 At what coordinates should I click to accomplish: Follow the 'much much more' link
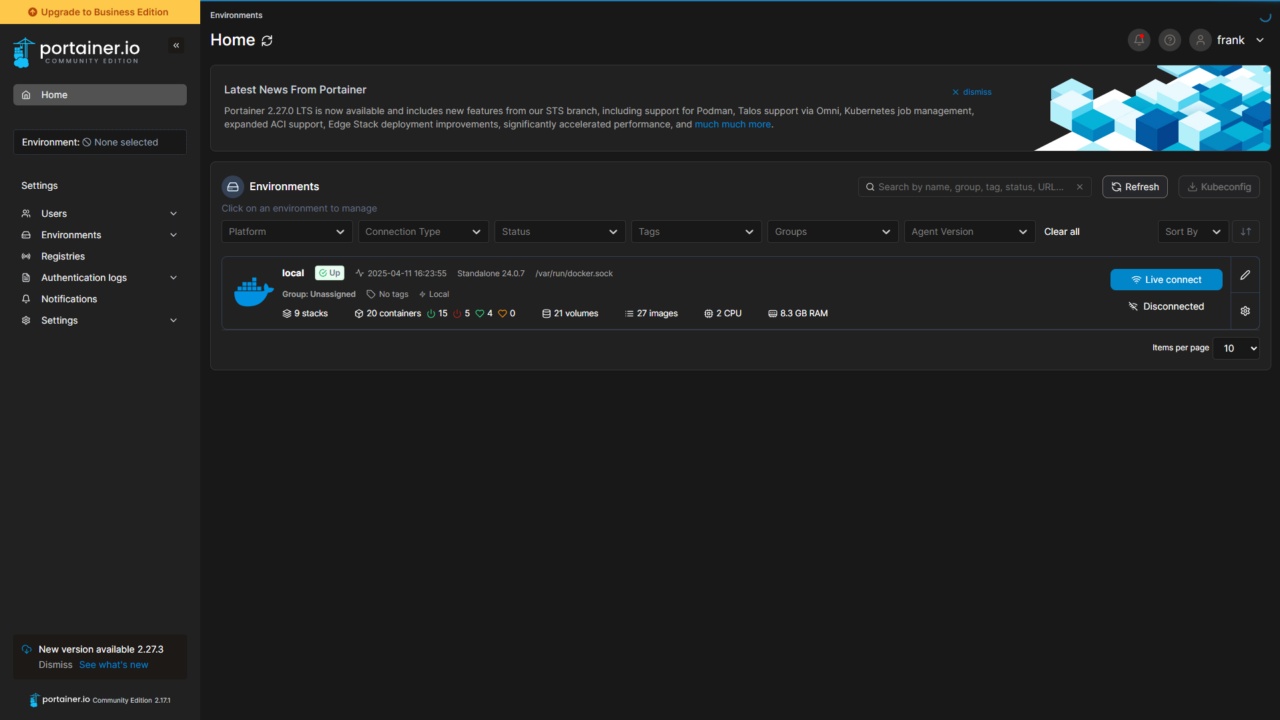(x=733, y=125)
